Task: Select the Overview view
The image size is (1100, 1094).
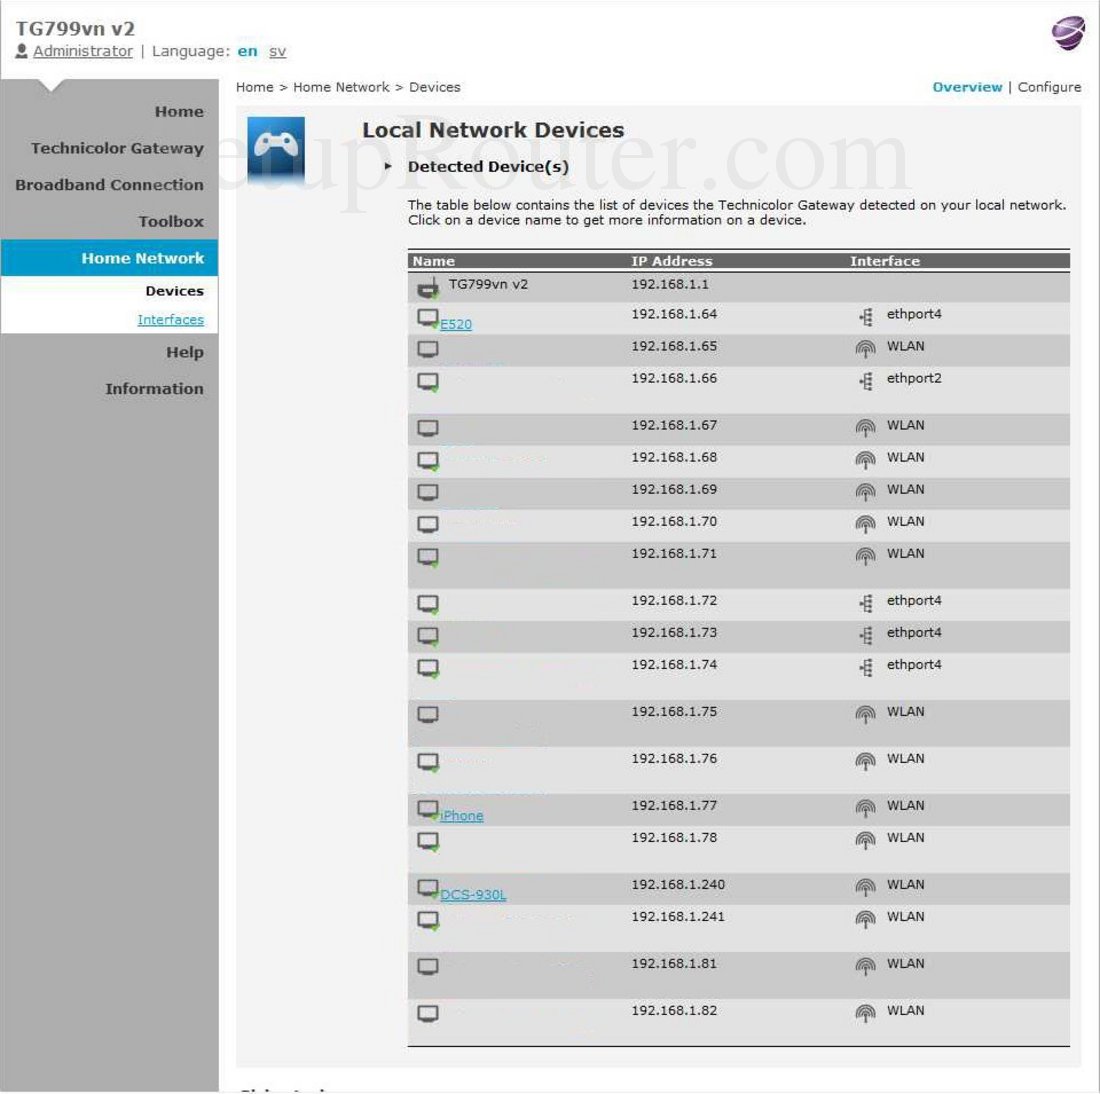Action: tap(967, 87)
